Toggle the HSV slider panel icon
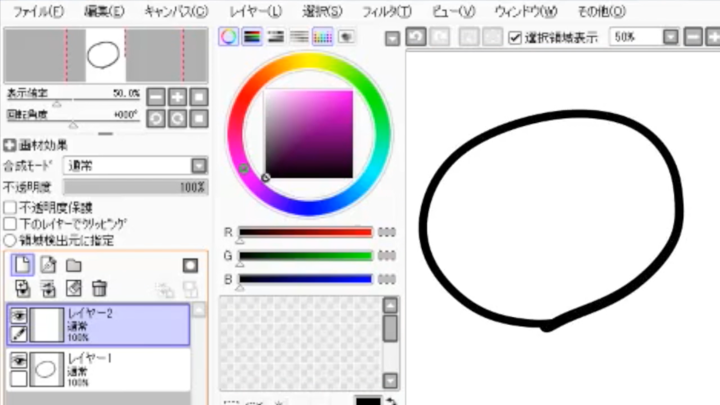The height and width of the screenshot is (405, 720). pos(276,37)
